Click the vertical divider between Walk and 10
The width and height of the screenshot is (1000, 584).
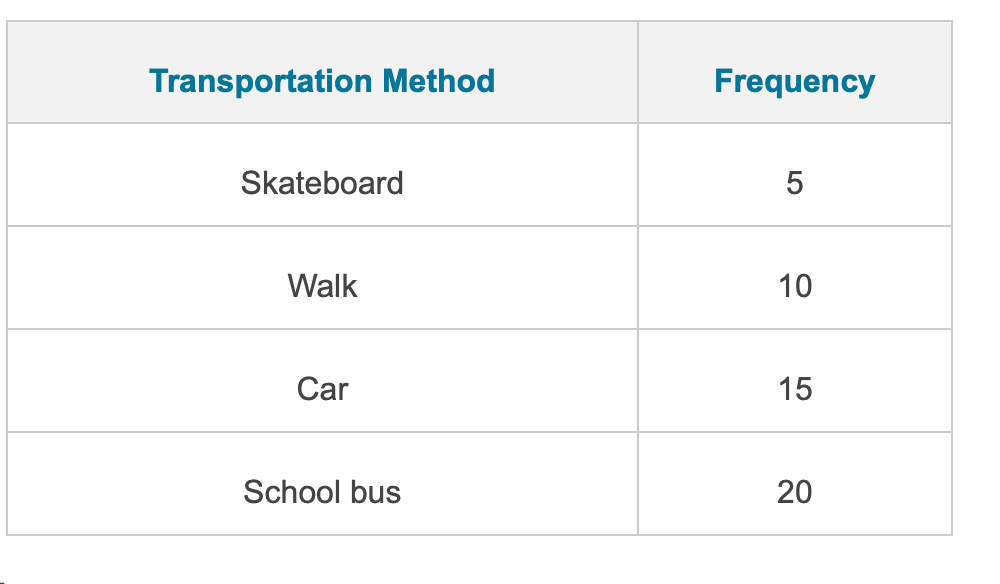tap(638, 277)
